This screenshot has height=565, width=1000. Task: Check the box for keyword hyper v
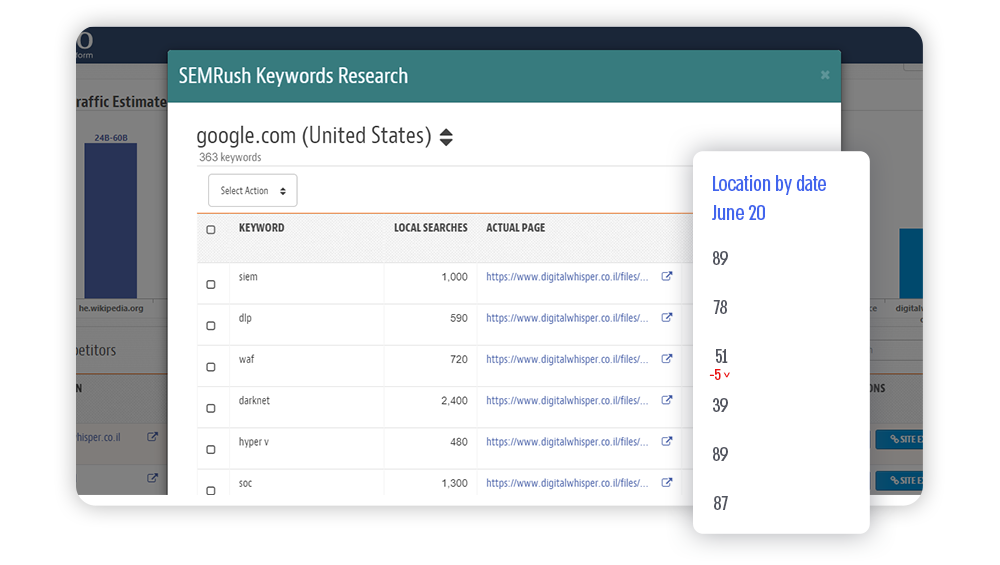point(211,450)
